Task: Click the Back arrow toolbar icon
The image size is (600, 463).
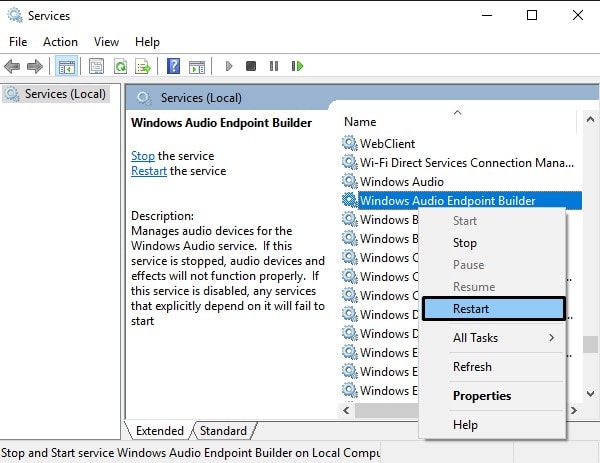Action: [12, 66]
